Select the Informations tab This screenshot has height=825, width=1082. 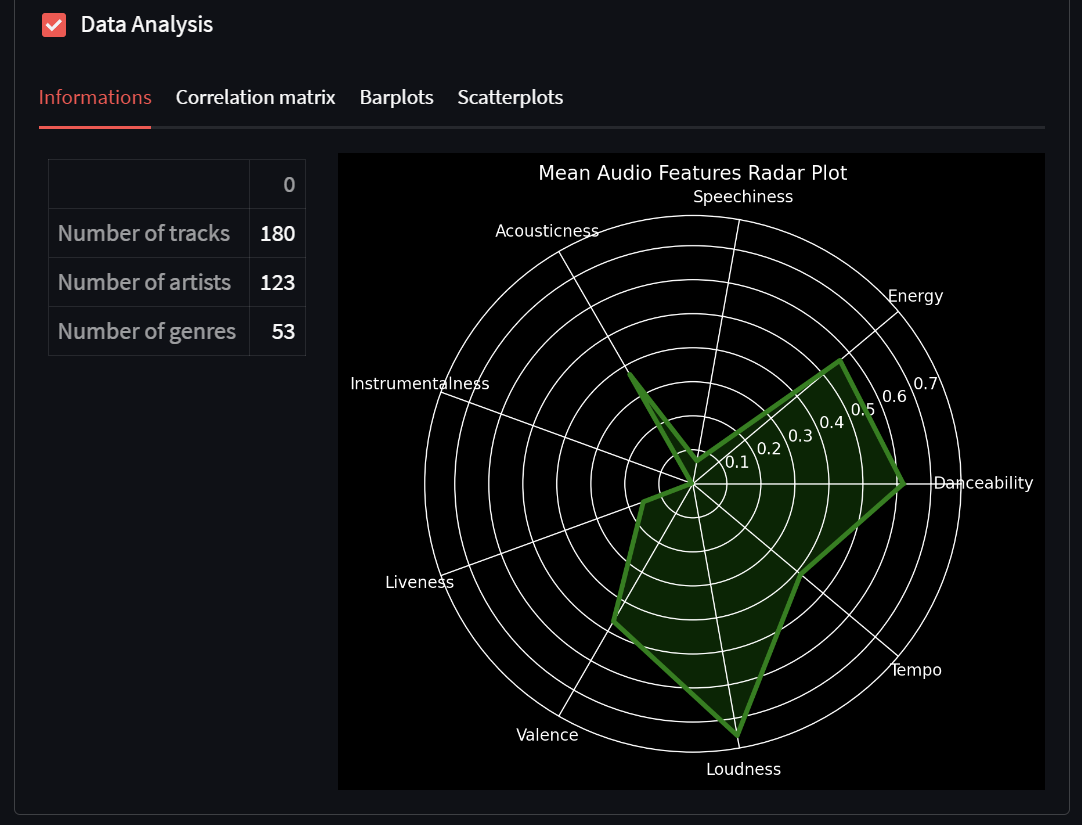click(x=95, y=97)
